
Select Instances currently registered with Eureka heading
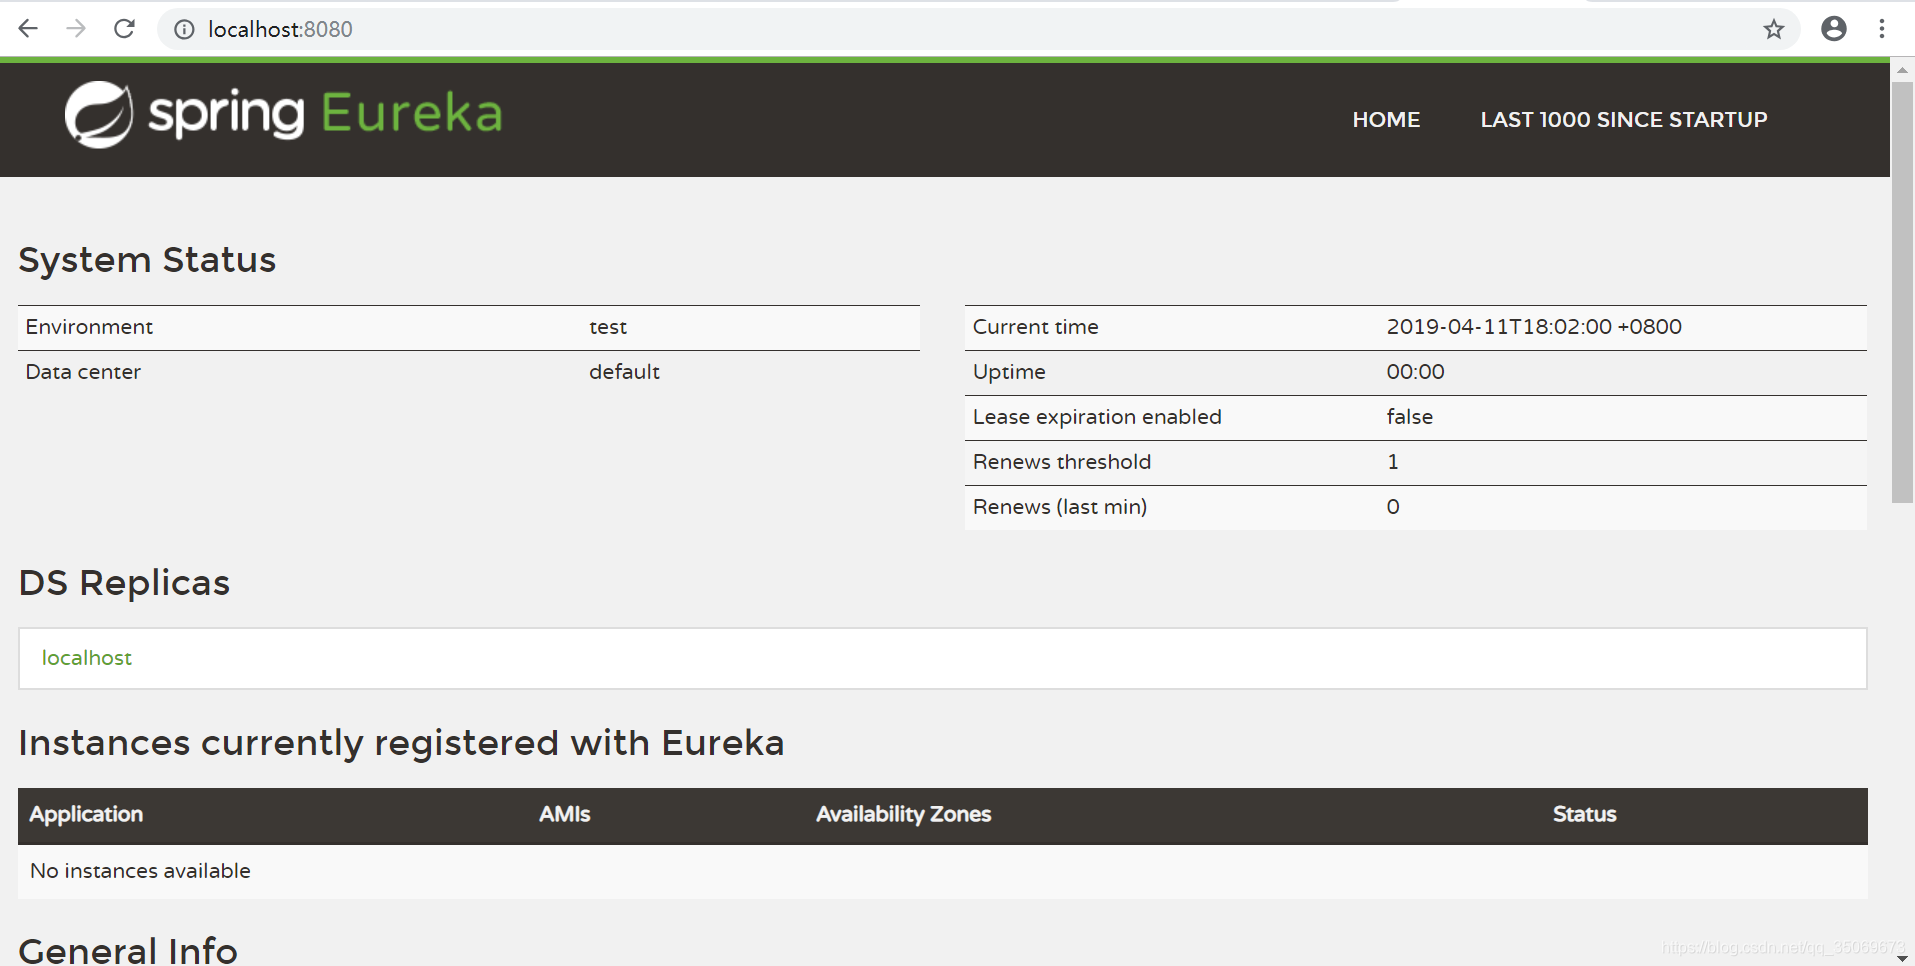pyautogui.click(x=401, y=744)
